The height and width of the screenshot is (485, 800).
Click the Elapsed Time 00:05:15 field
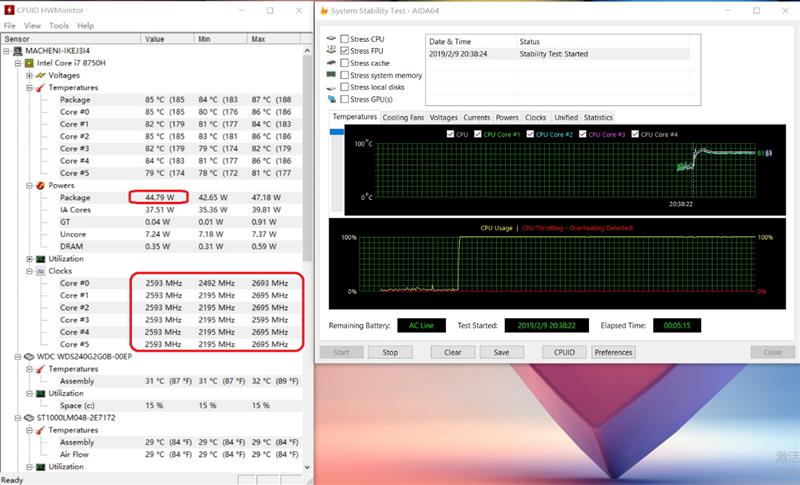coord(677,325)
